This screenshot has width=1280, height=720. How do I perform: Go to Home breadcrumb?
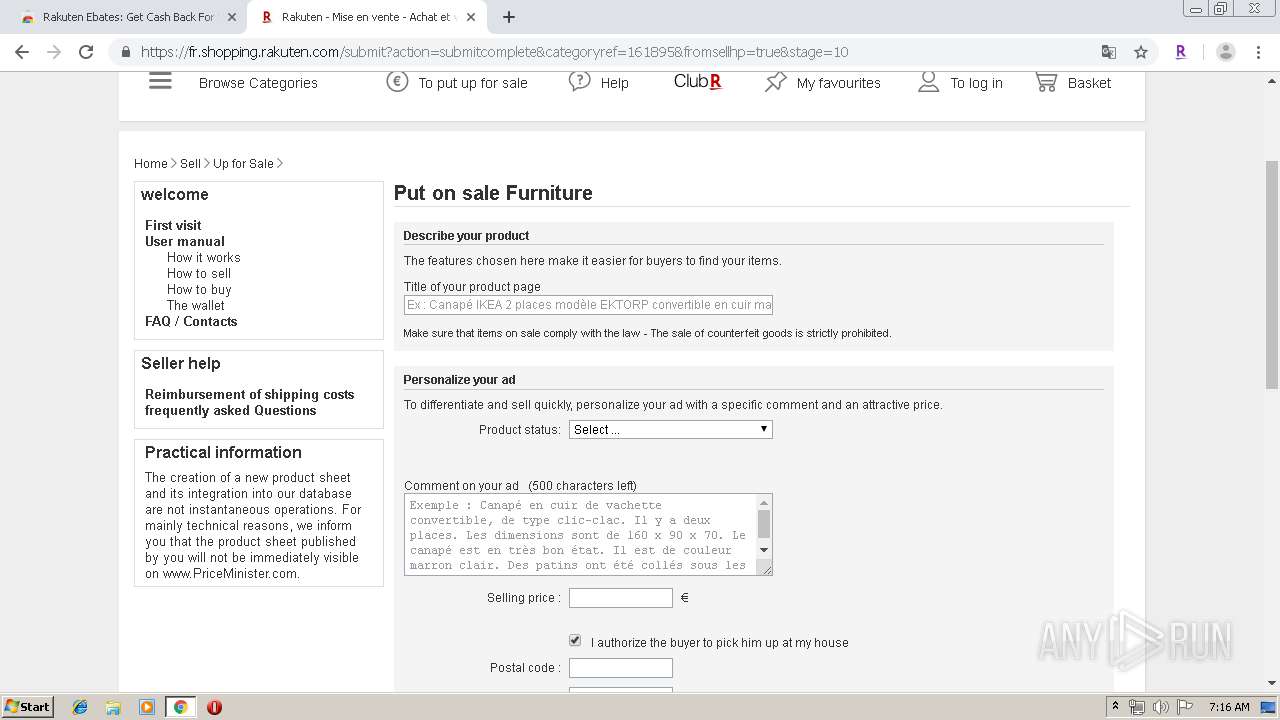tap(151, 164)
